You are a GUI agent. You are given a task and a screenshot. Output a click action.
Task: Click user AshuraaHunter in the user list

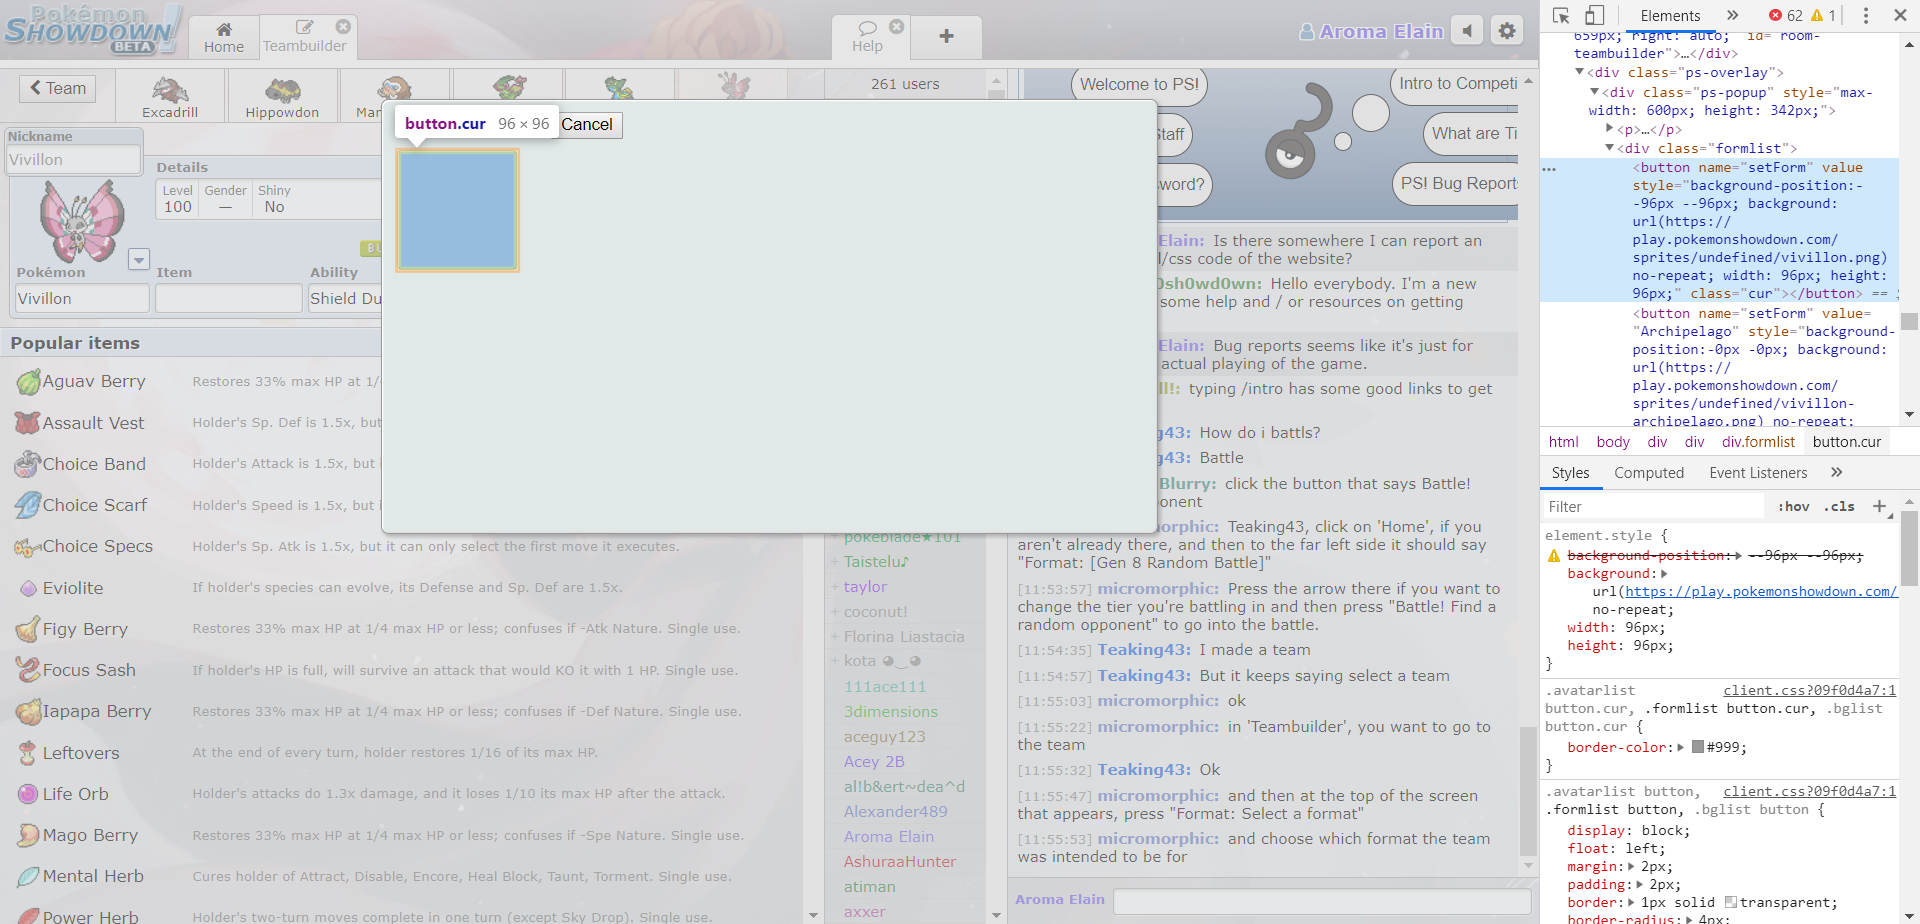point(899,862)
